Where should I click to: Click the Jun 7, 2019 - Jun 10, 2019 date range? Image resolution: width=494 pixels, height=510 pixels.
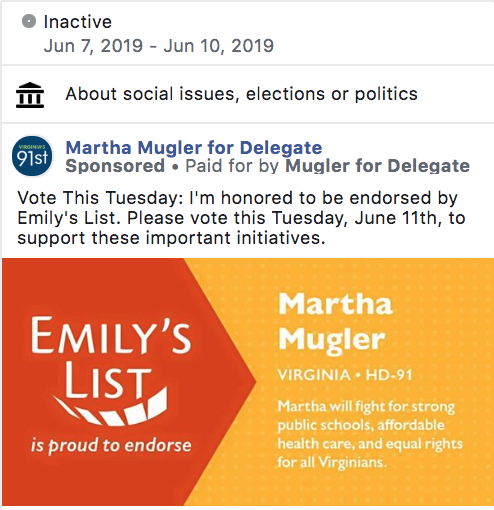tap(159, 45)
